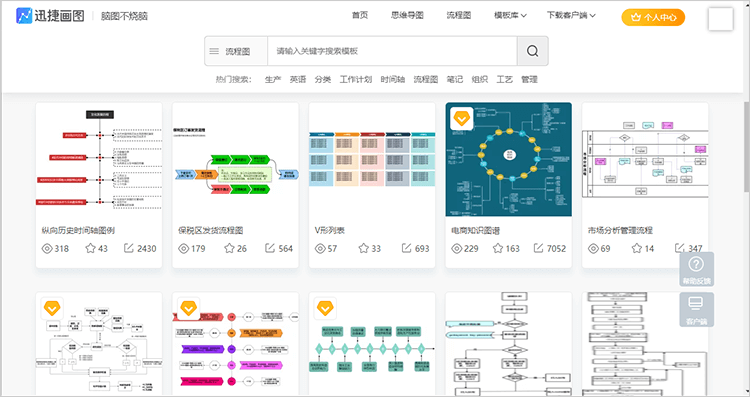The width and height of the screenshot is (750, 397).
Task: Search hot keyword 时间轴
Action: coord(393,79)
